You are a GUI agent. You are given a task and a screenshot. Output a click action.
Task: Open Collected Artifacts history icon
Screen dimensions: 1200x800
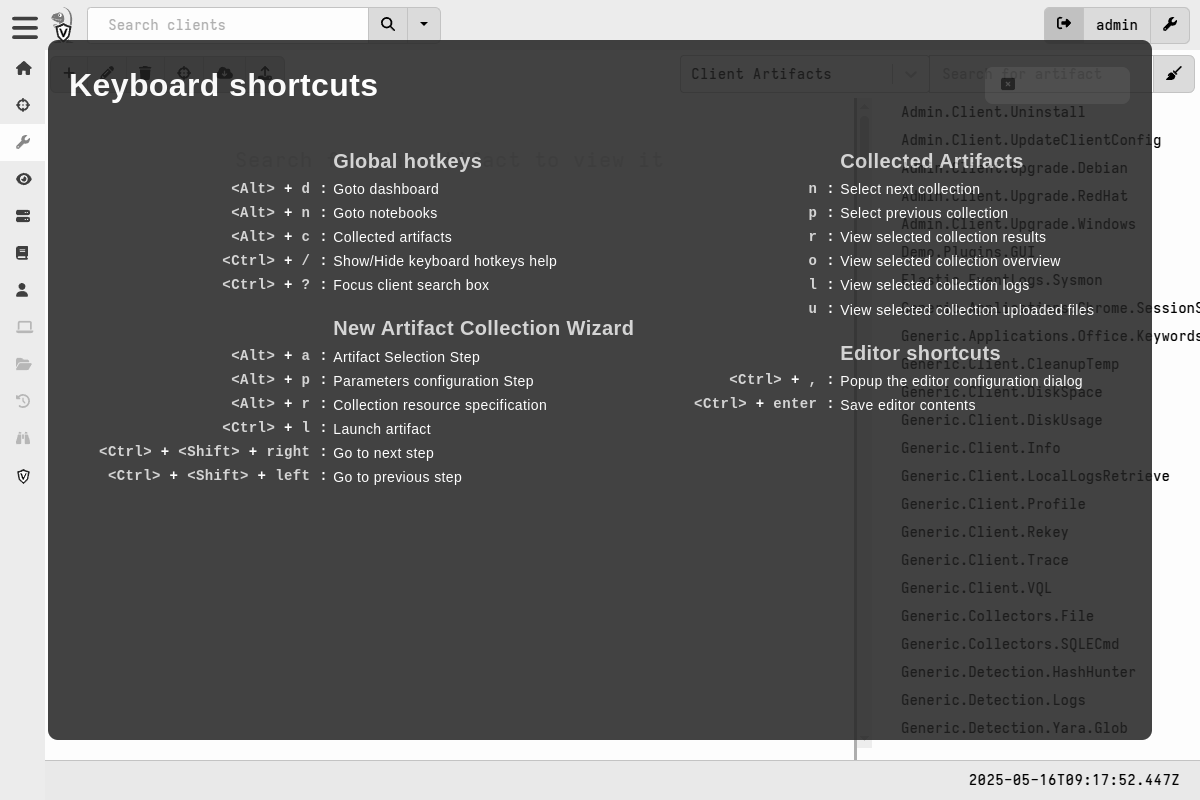point(23,401)
